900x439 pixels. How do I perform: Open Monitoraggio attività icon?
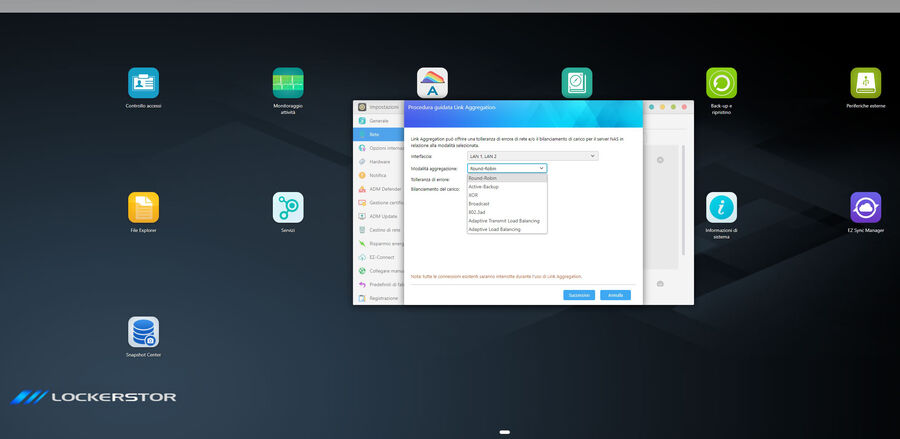(x=288, y=83)
